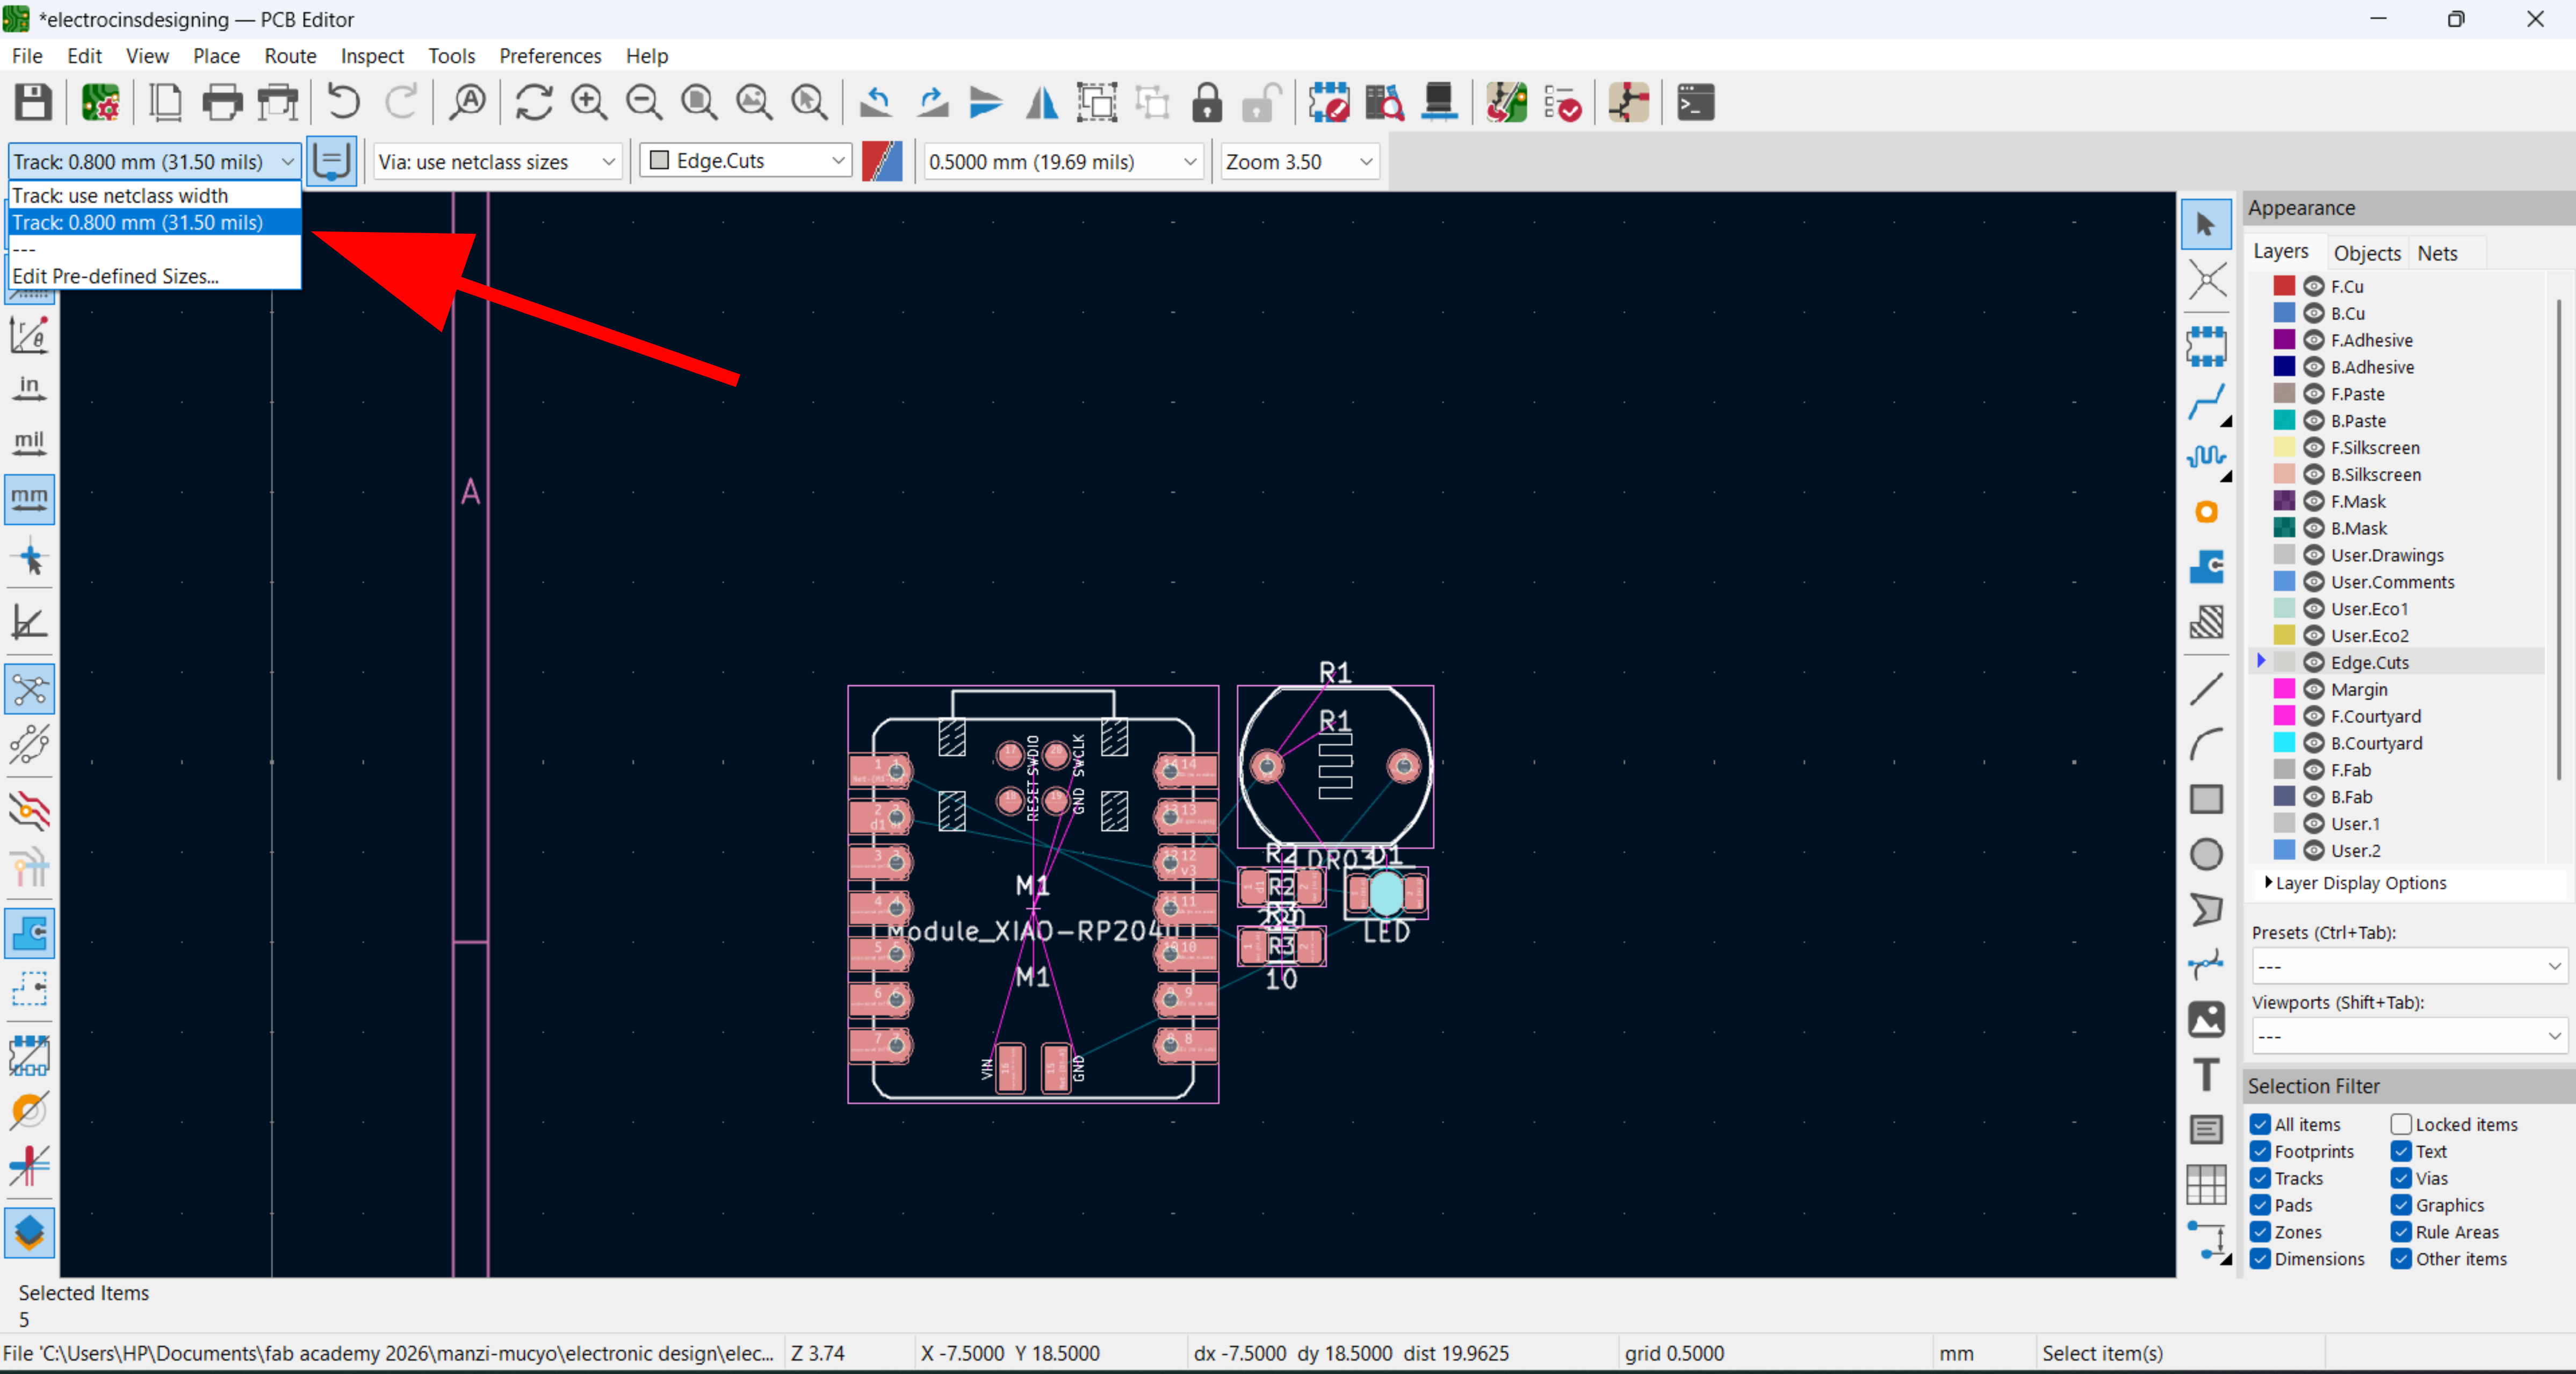Select the Route Tracks tool

[2205, 402]
